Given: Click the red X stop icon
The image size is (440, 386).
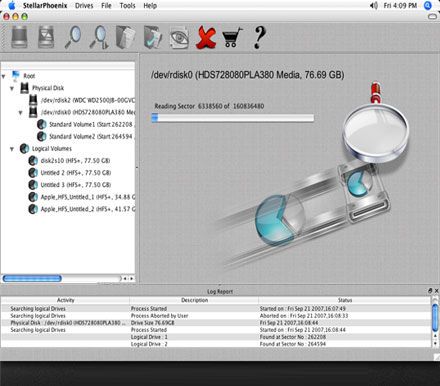Looking at the screenshot, I should pyautogui.click(x=206, y=37).
